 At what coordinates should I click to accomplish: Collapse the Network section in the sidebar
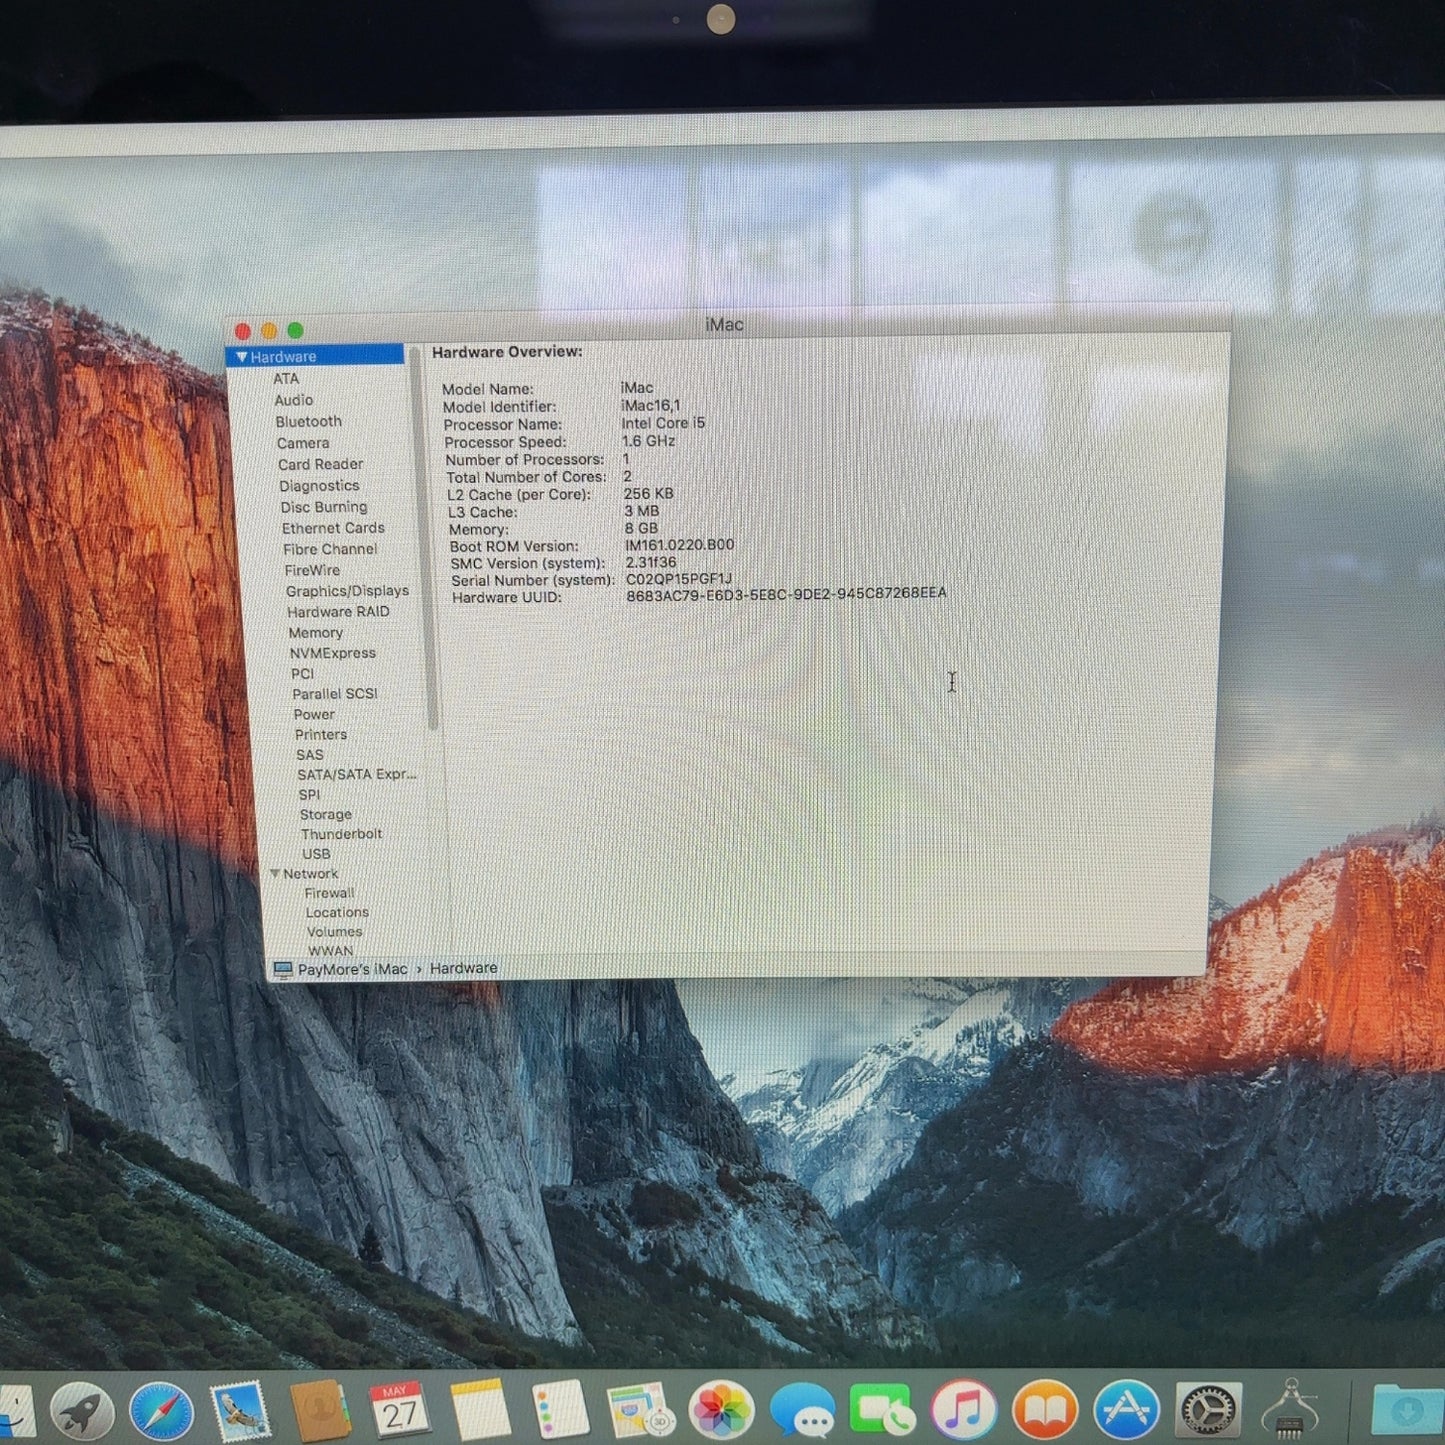274,874
